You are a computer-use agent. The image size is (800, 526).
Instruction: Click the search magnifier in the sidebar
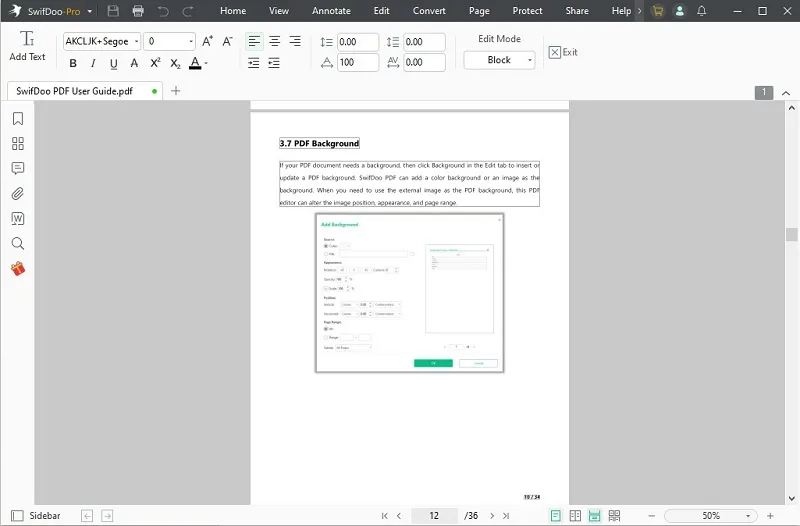coord(18,243)
